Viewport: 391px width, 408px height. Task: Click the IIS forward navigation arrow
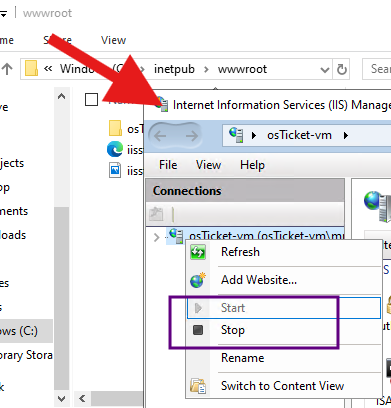[192, 136]
